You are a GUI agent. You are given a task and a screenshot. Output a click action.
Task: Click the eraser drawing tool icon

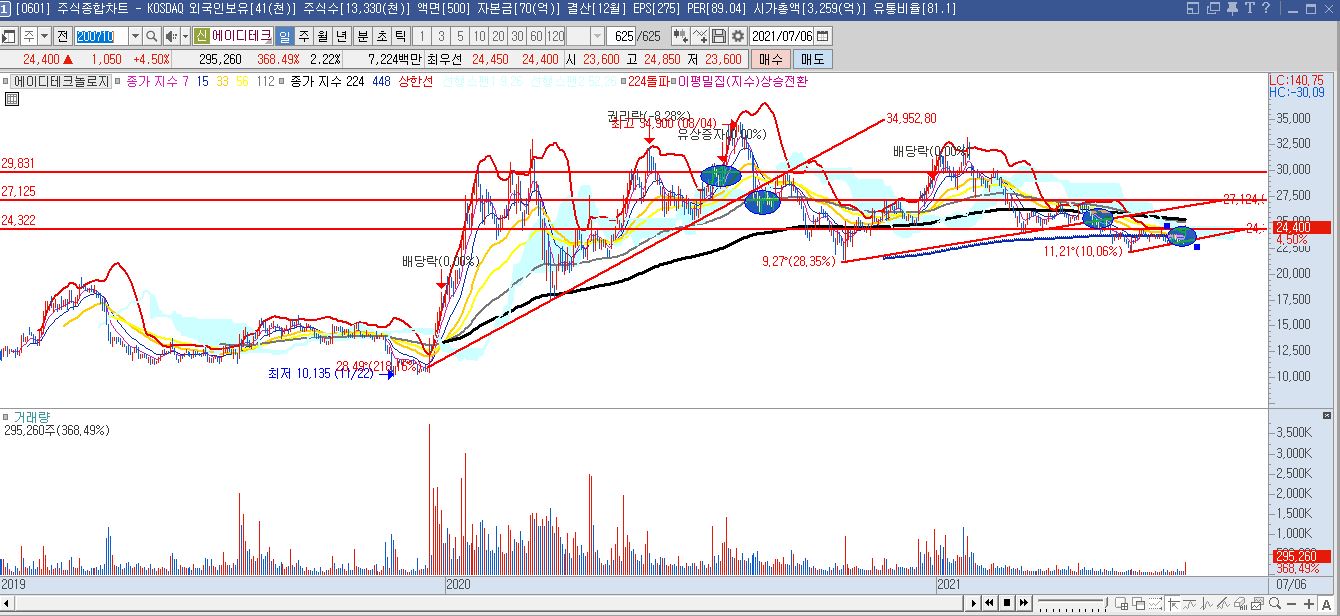(1240, 604)
